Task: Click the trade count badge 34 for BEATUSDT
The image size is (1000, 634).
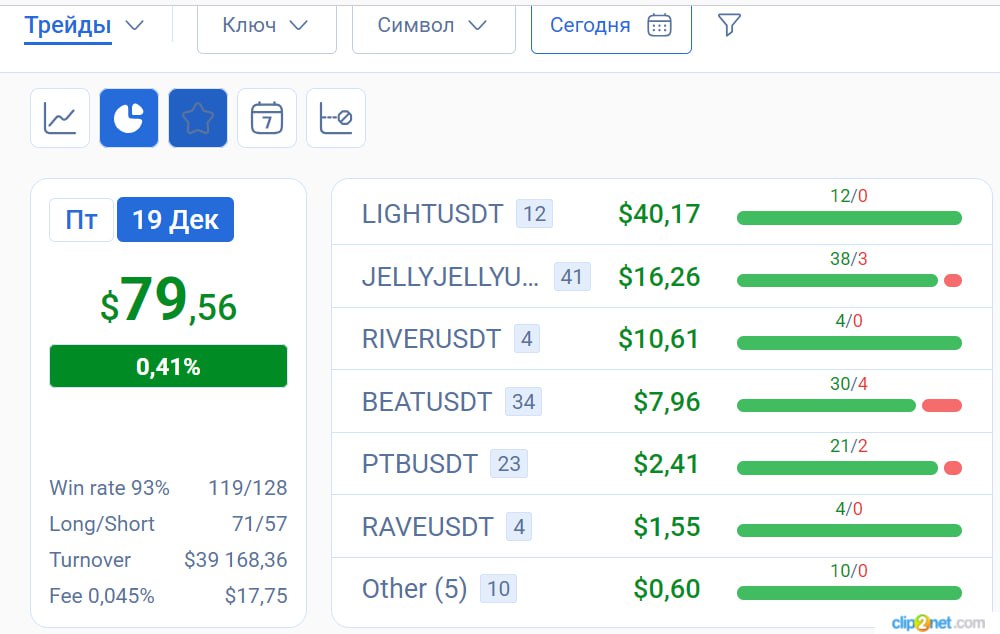Action: click(x=523, y=402)
